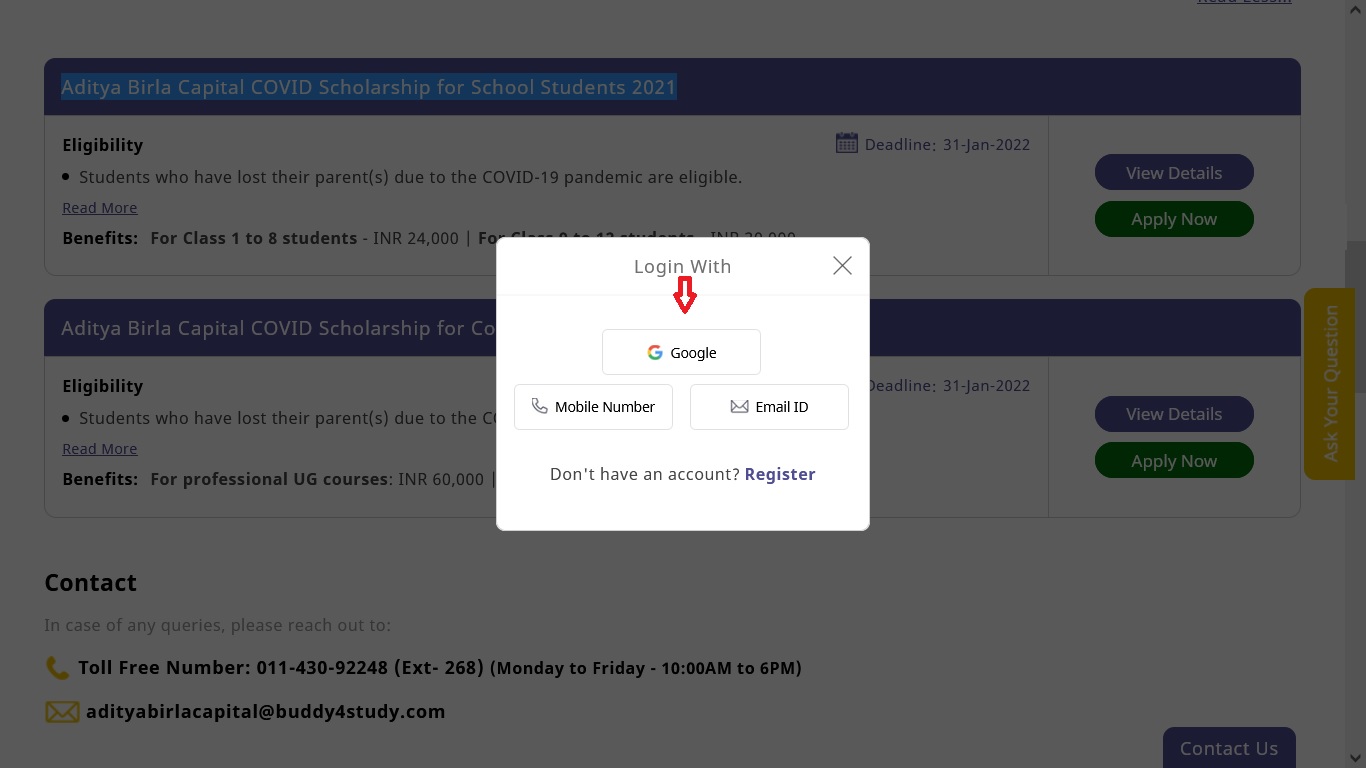Viewport: 1366px width, 768px height.
Task: Open the Register link
Action: click(779, 474)
